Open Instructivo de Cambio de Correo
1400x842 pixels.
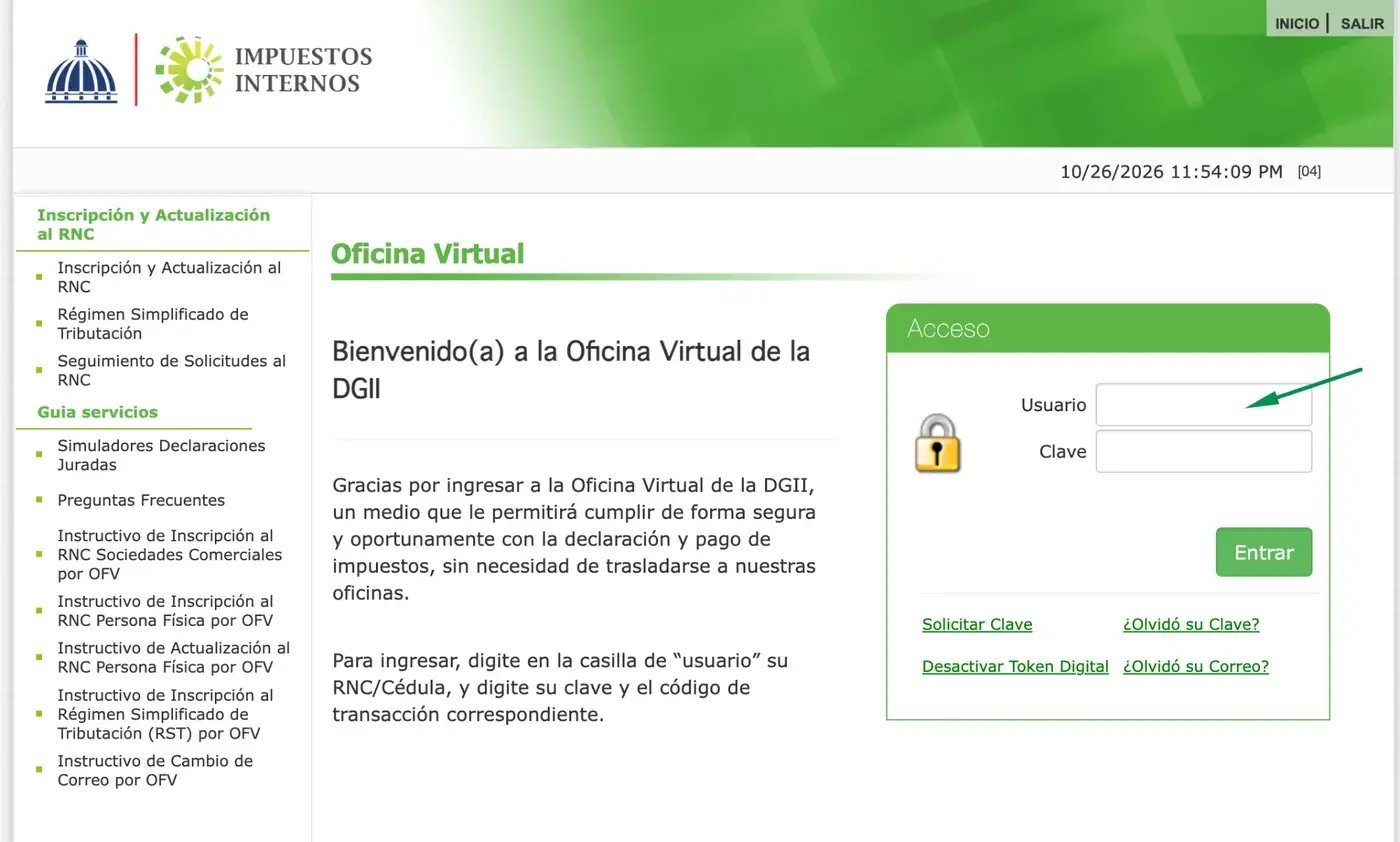pyautogui.click(x=155, y=770)
